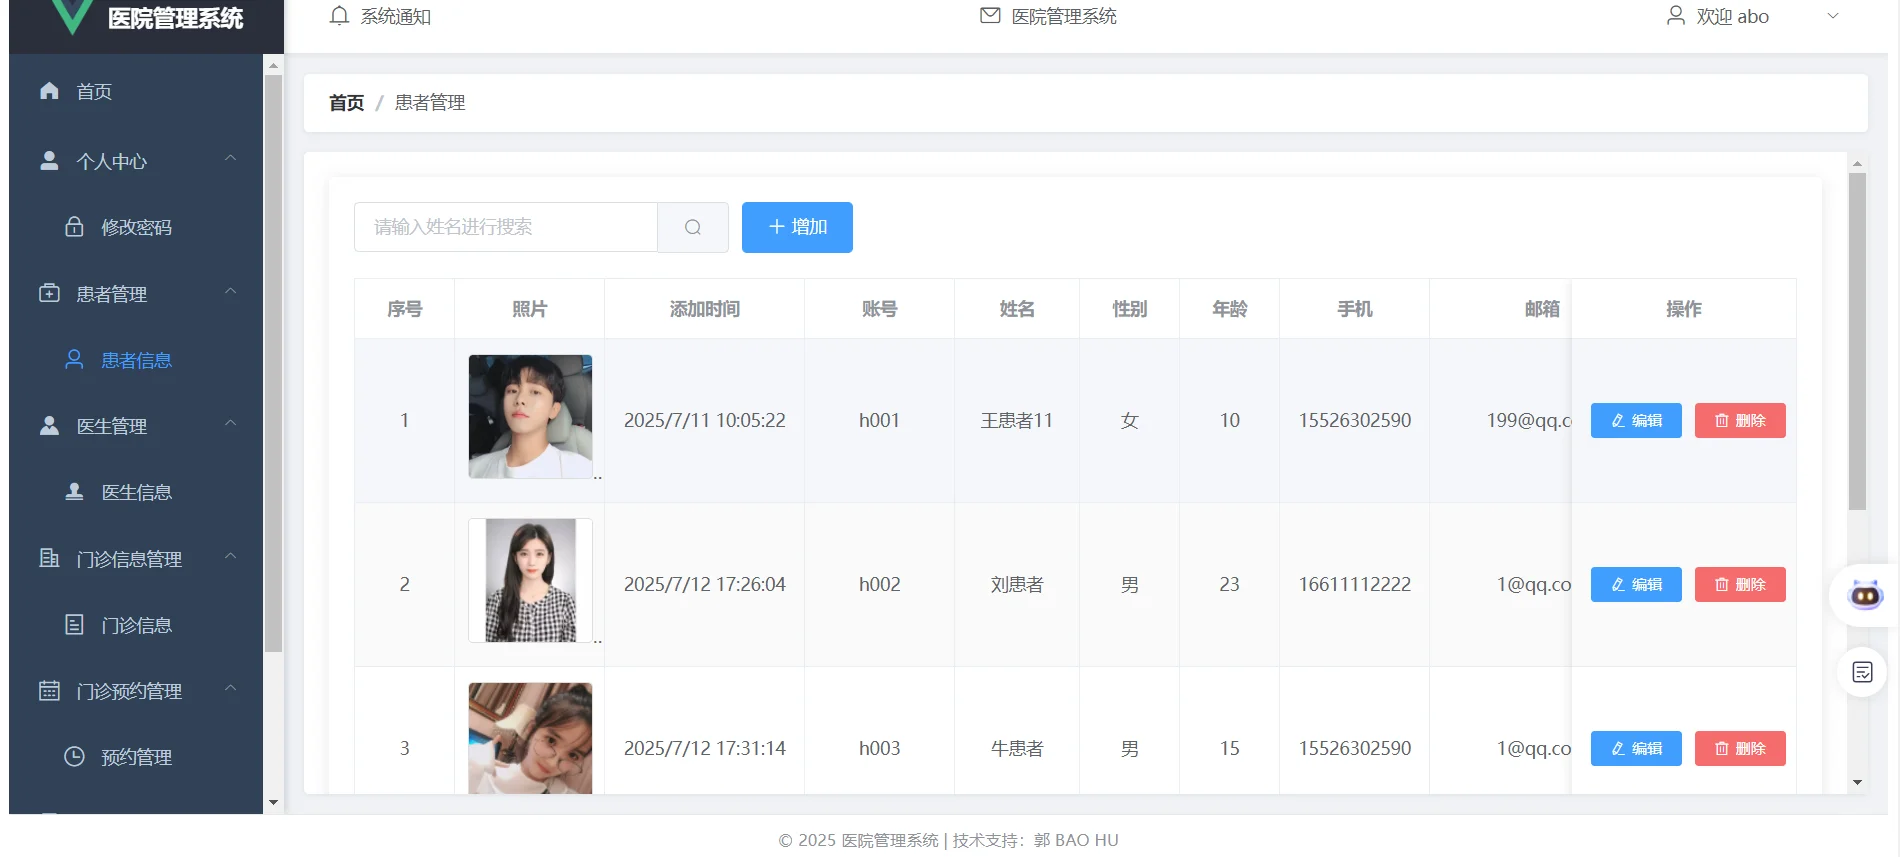Focus the name search input field
This screenshot has width=1900, height=857.
pyautogui.click(x=506, y=227)
